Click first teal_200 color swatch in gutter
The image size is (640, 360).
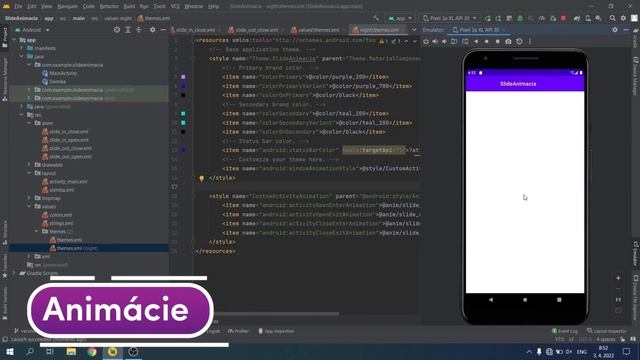tap(183, 113)
